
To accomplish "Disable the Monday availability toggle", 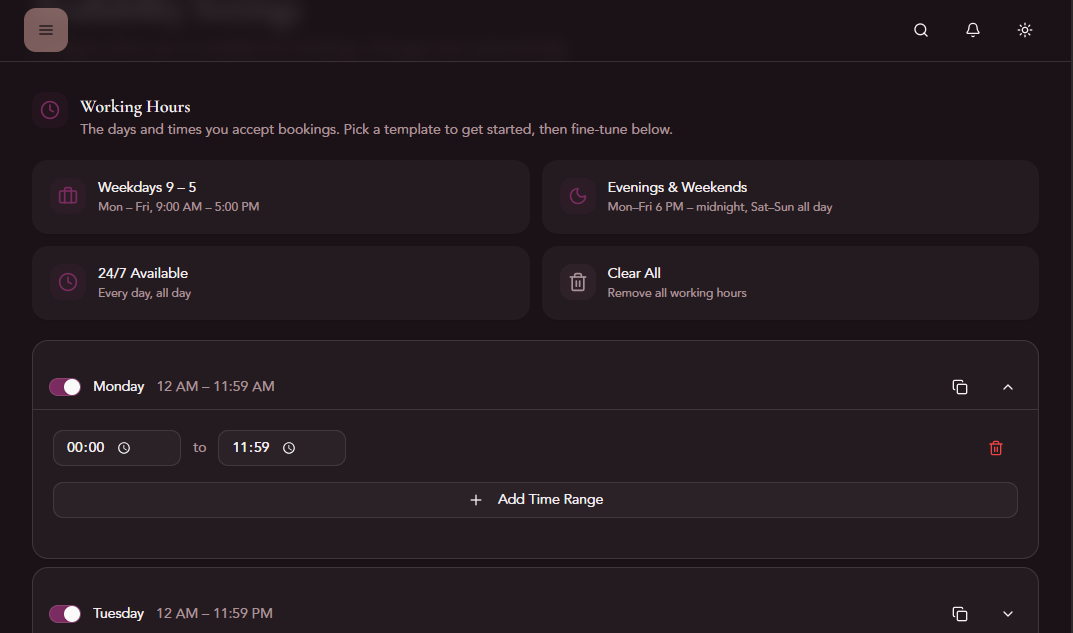I will point(64,386).
